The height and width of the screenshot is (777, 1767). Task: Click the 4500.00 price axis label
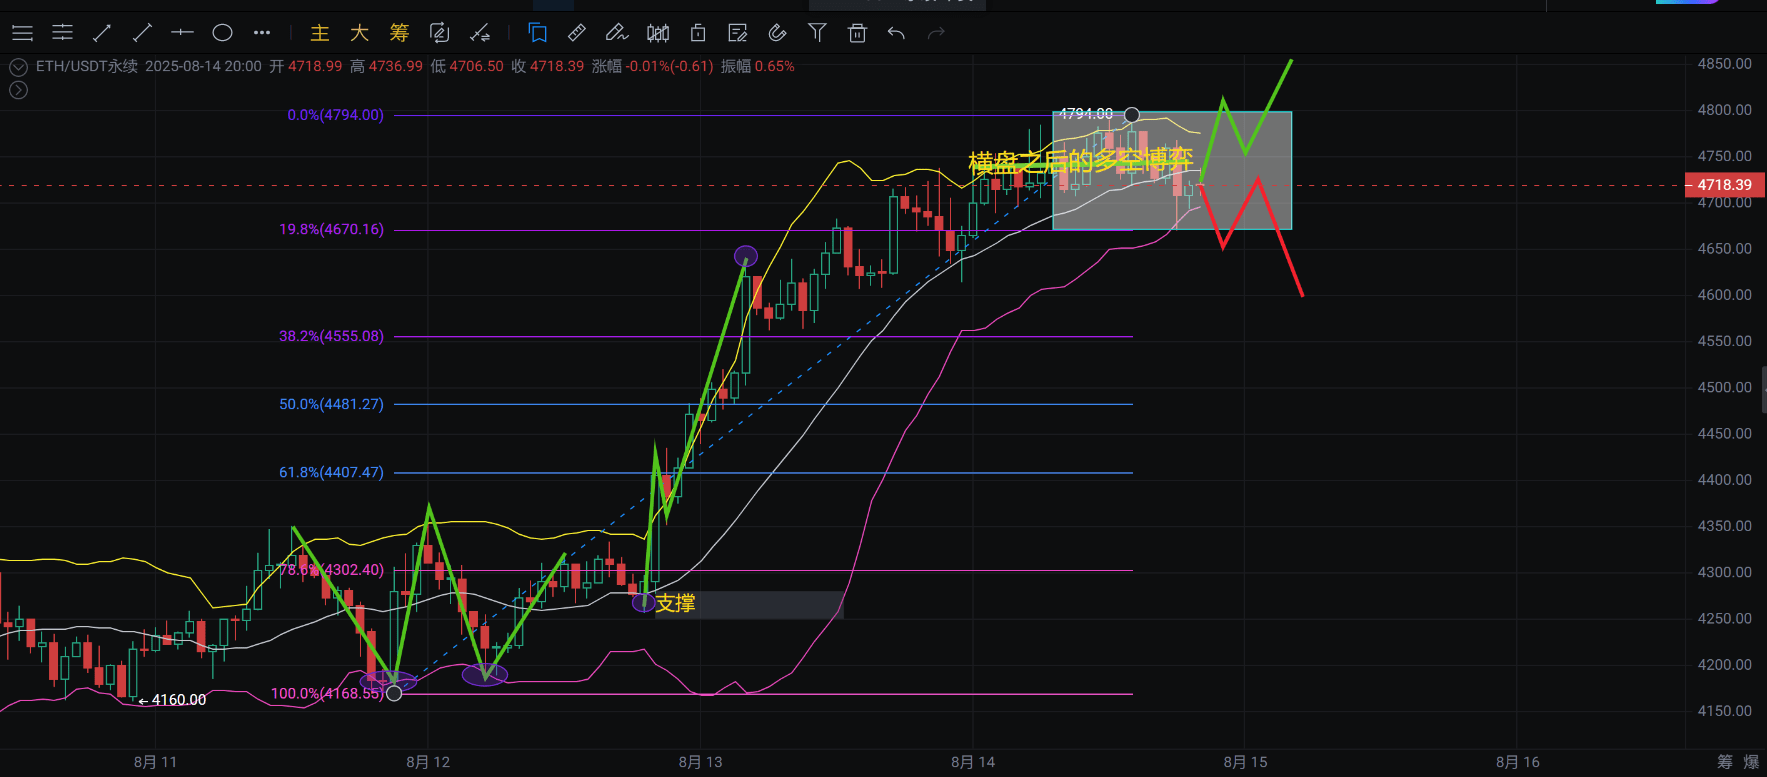tap(1724, 387)
